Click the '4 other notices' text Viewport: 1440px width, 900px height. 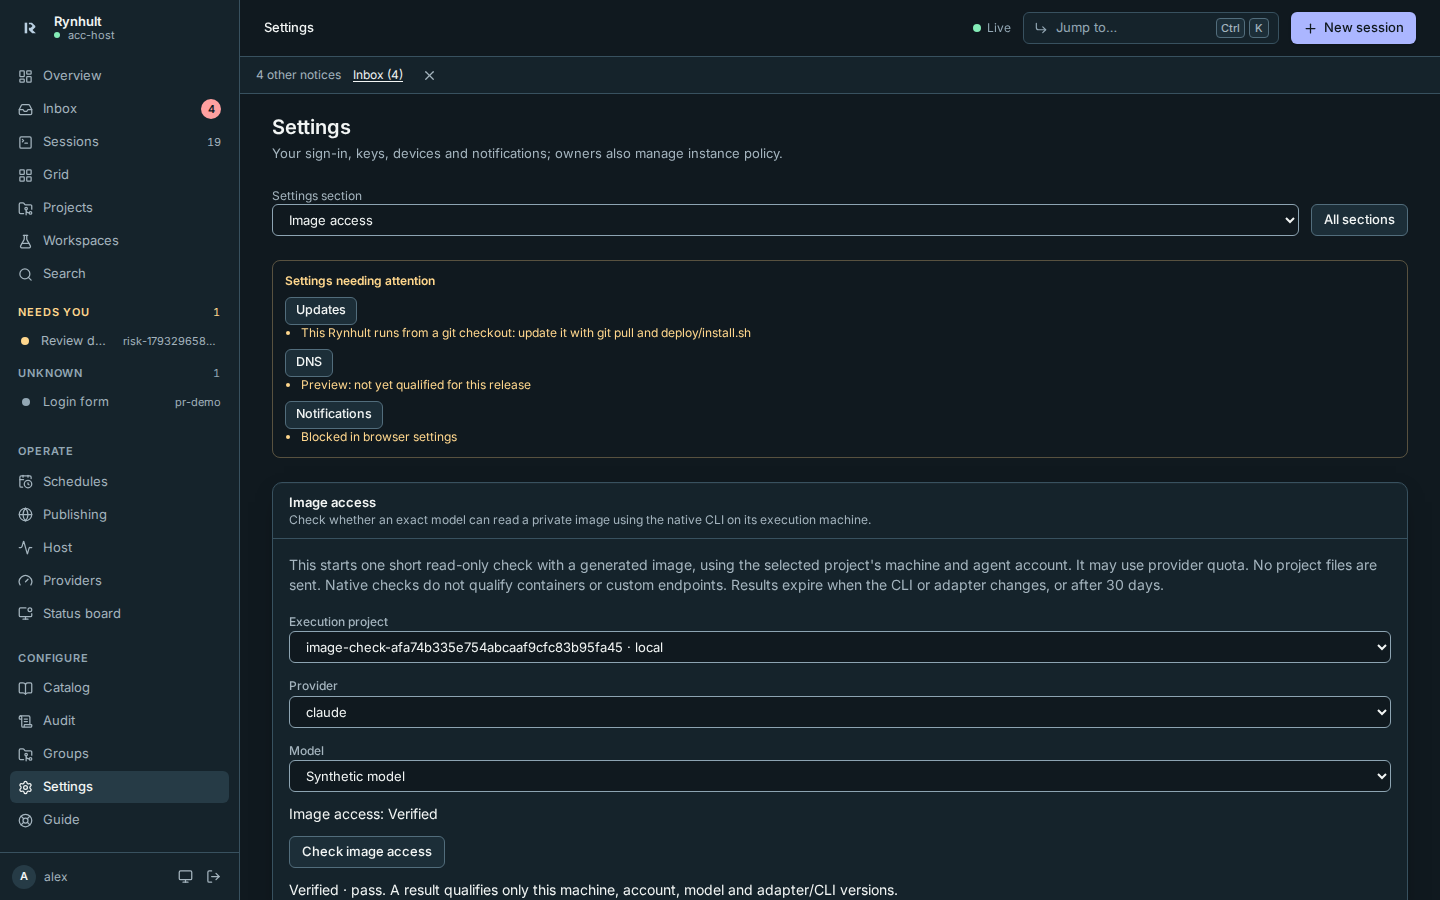[298, 75]
